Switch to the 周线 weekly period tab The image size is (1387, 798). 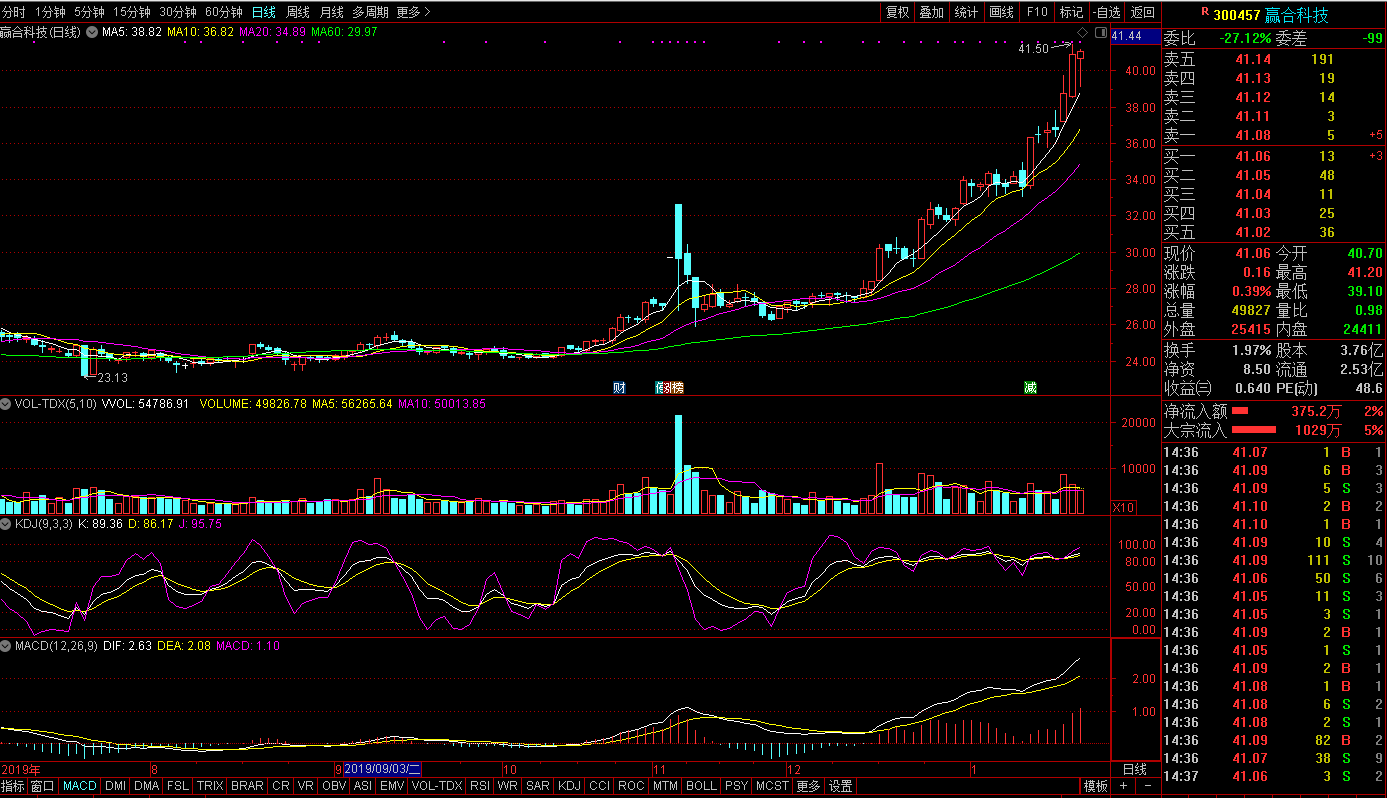(x=298, y=12)
